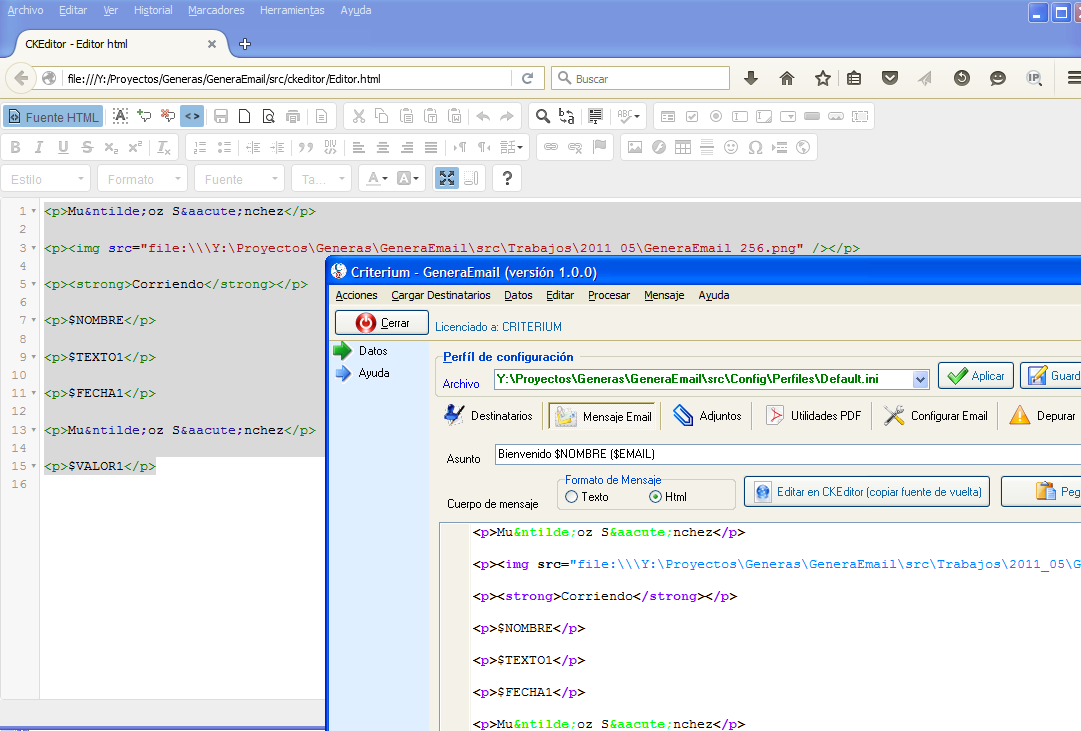1081x731 pixels.
Task: Click the add comment icon in CKEditor toolbar
Action: click(144, 116)
